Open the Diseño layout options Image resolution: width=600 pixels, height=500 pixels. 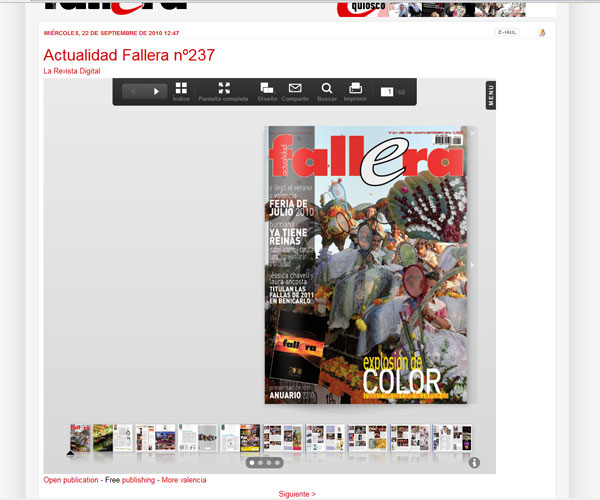(x=267, y=91)
